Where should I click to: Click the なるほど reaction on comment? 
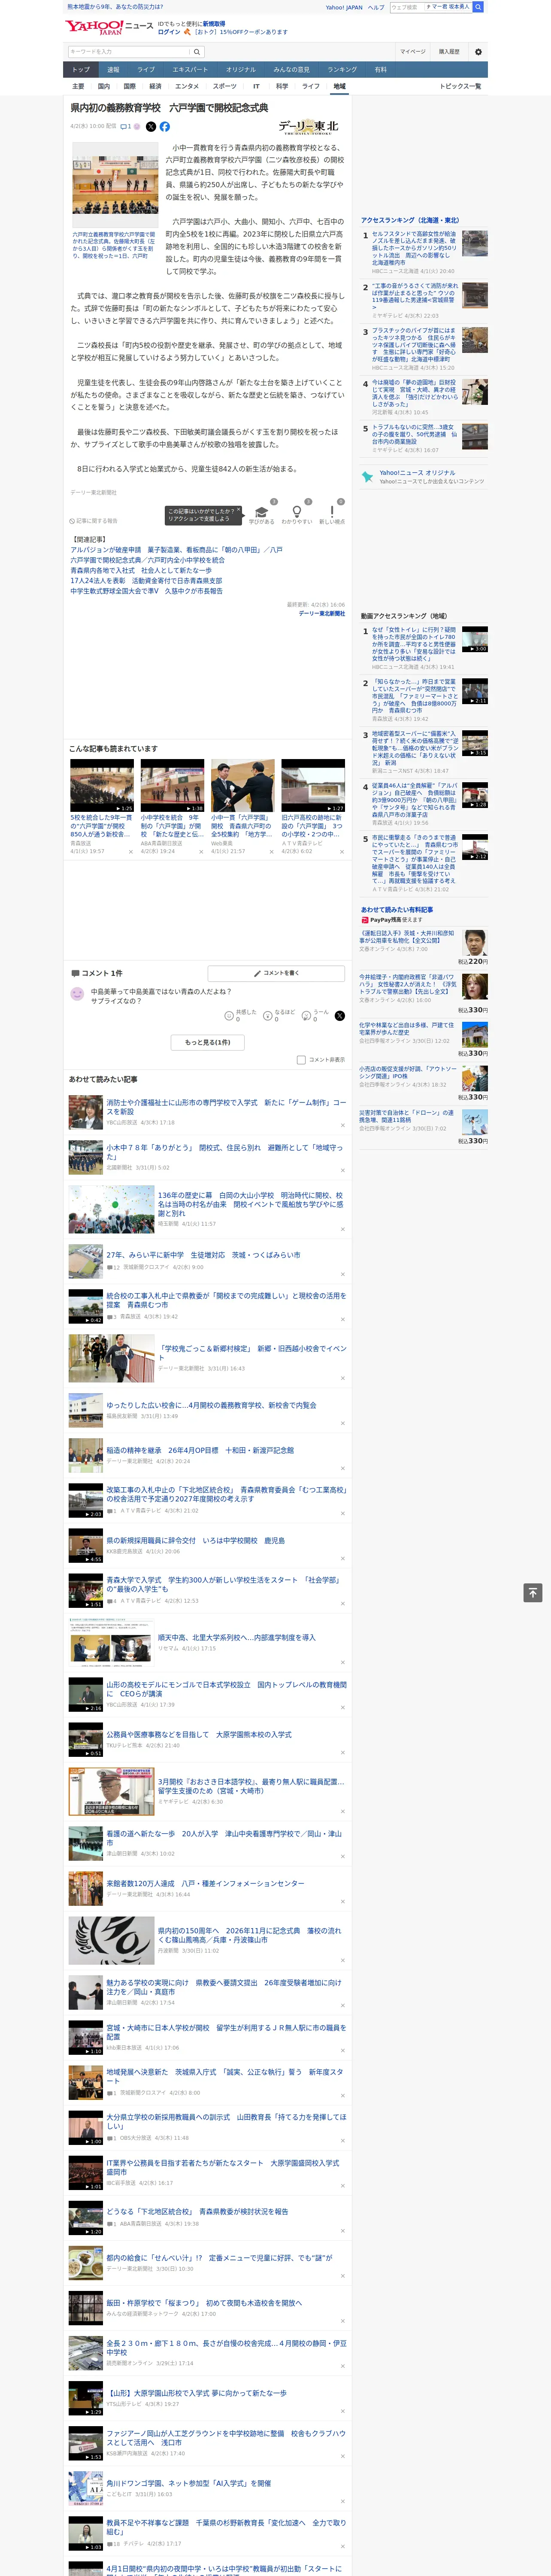(x=268, y=1015)
